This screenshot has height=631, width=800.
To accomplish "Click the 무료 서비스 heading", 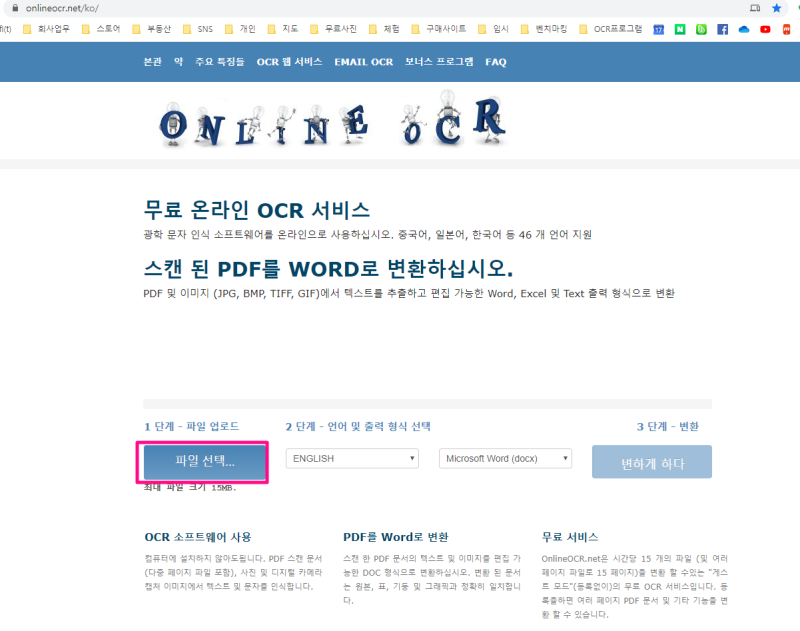I will (x=570, y=537).
